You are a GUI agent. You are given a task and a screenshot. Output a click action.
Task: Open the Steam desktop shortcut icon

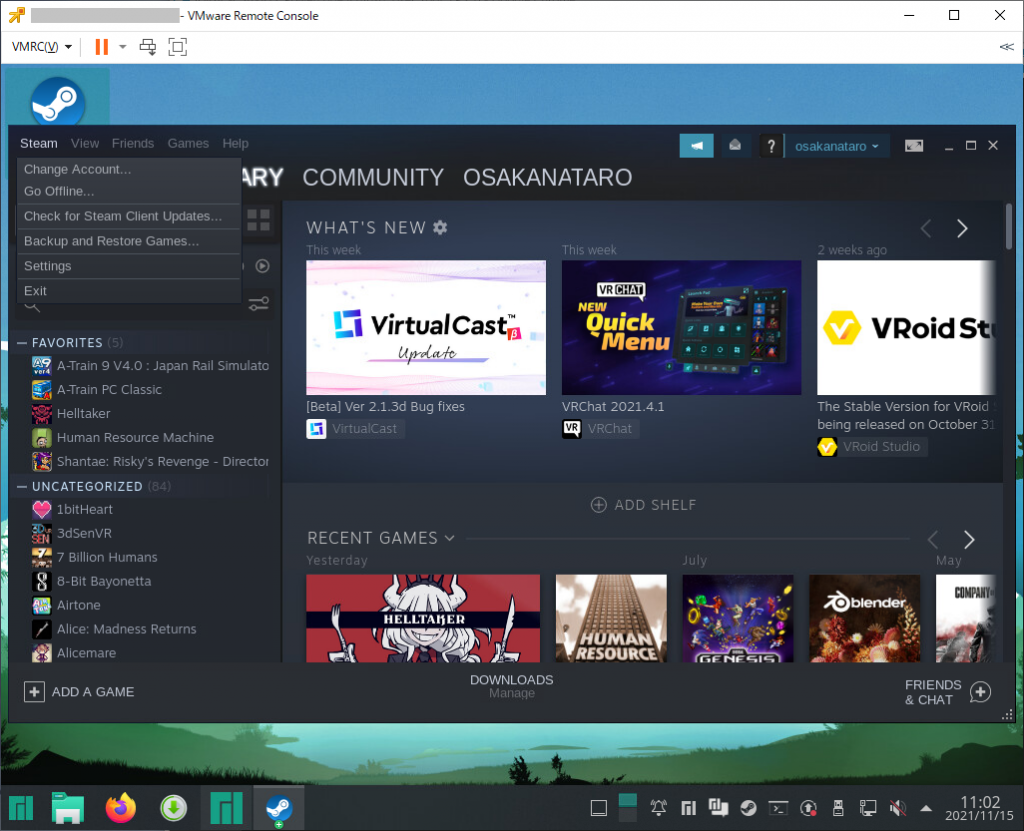tap(57, 101)
